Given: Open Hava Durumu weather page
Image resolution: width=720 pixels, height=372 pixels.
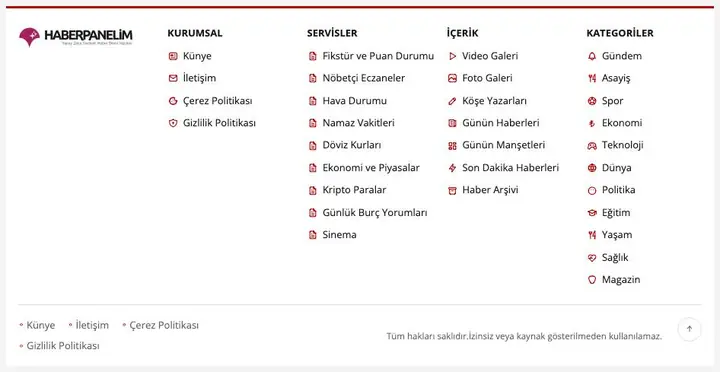Looking at the screenshot, I should point(354,101).
